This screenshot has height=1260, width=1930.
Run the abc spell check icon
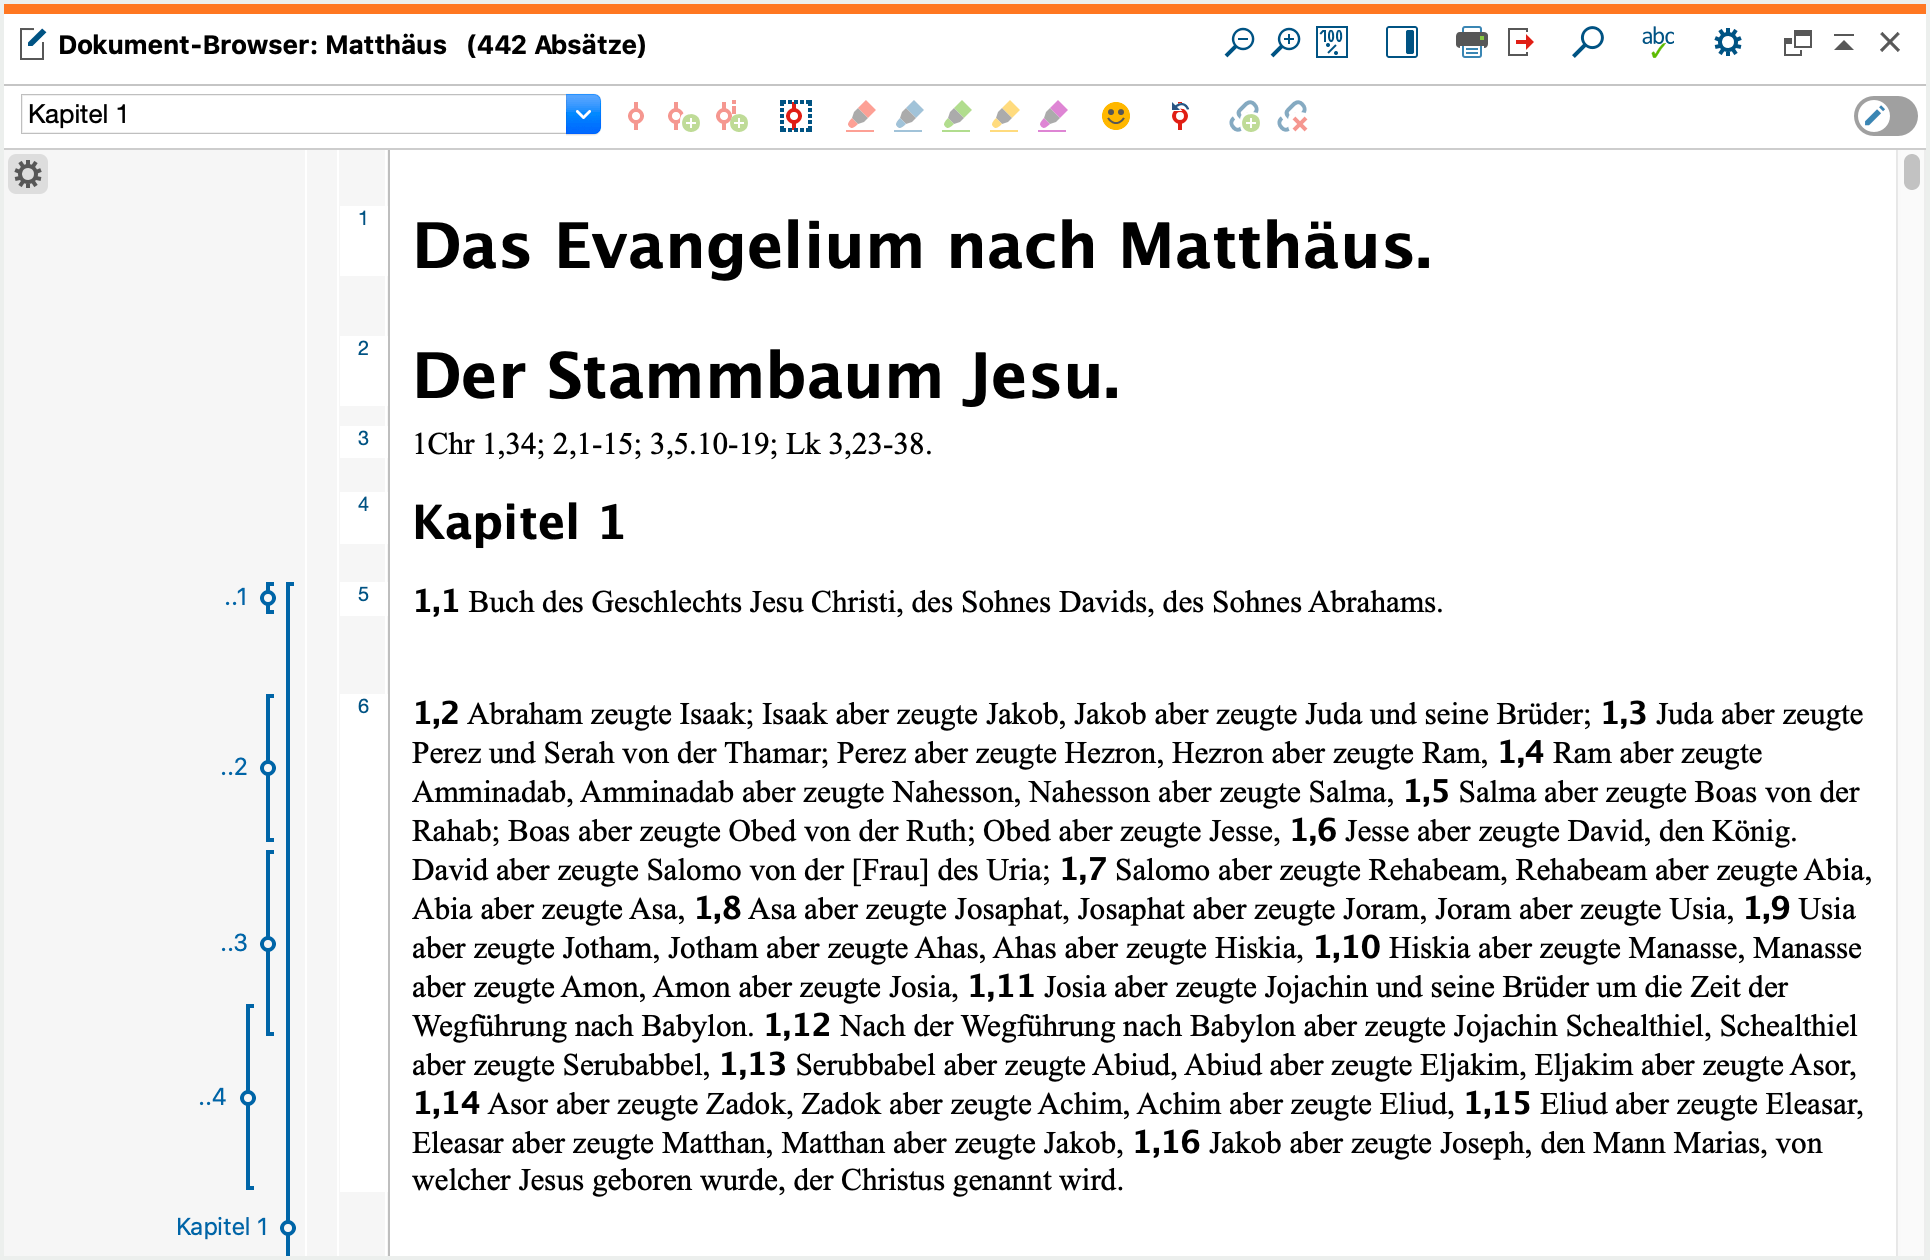[x=1657, y=43]
